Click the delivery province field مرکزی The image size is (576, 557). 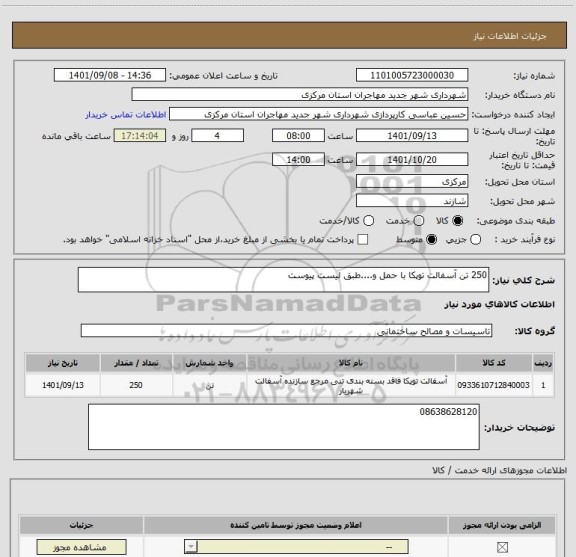(412, 182)
